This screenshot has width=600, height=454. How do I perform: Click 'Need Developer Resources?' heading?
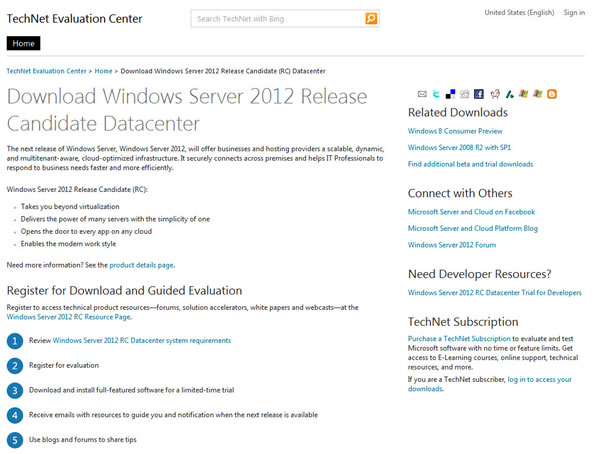point(479,274)
